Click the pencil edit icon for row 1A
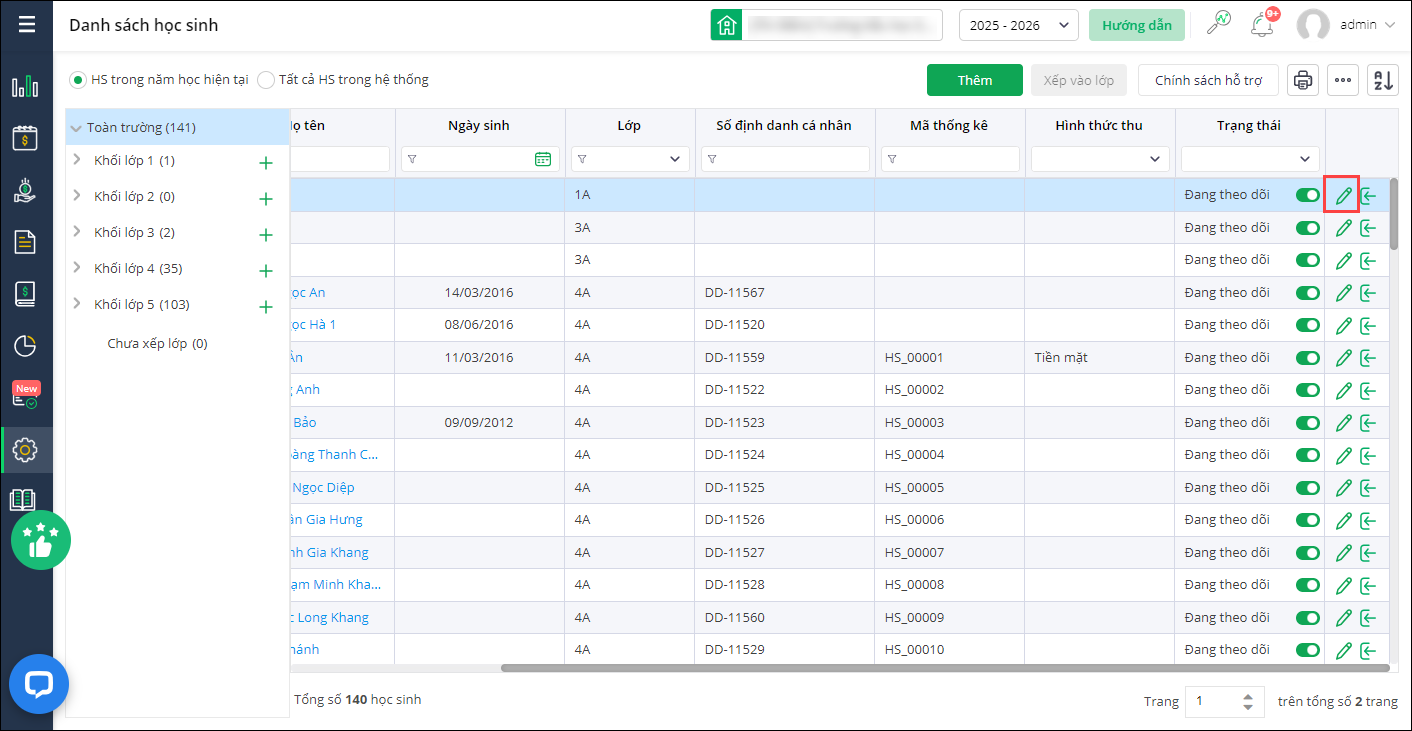The image size is (1412, 731). point(1343,195)
